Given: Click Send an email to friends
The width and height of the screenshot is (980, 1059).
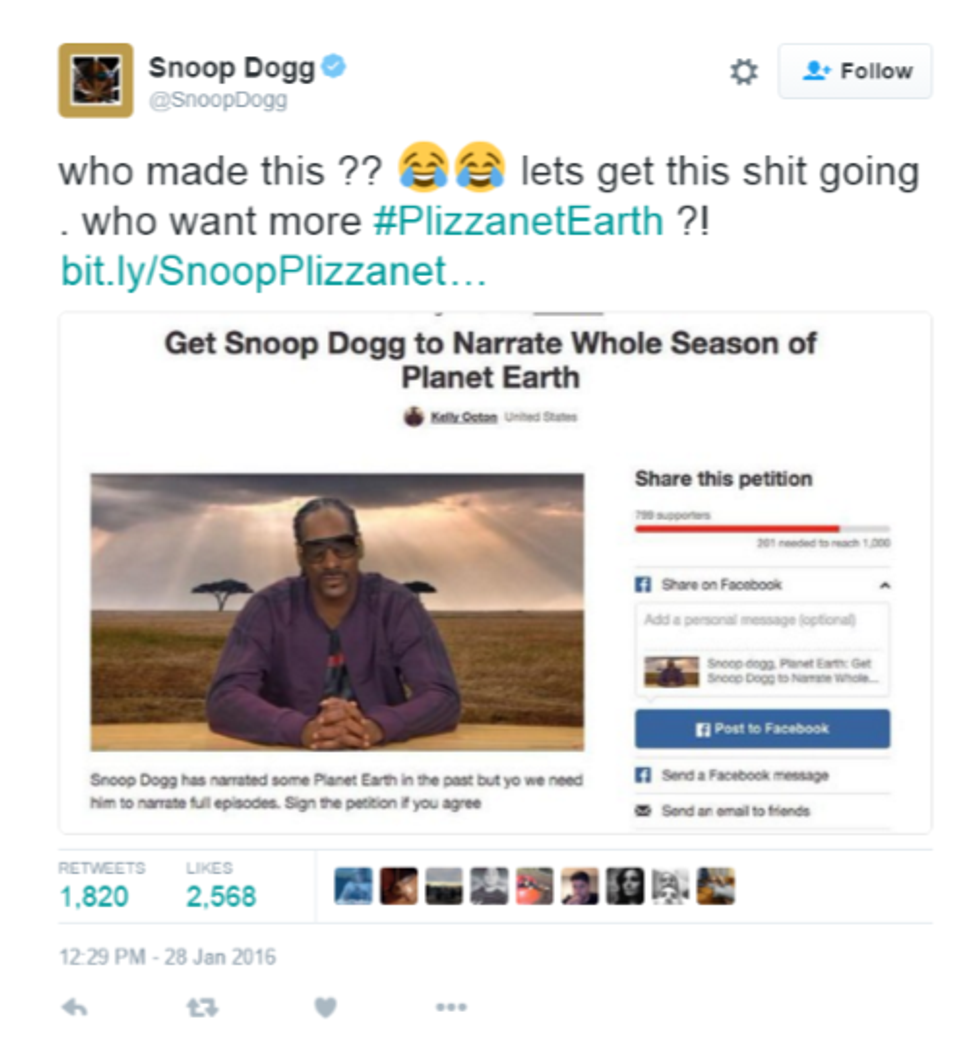Looking at the screenshot, I should pos(735,810).
